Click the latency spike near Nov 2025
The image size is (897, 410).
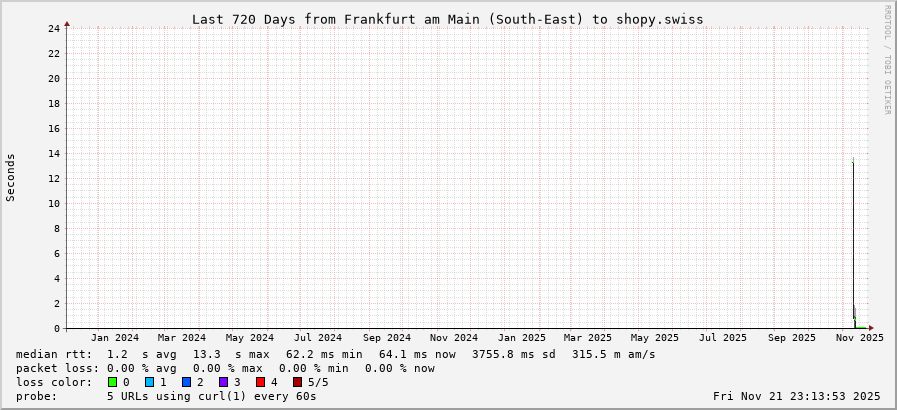[x=853, y=240]
